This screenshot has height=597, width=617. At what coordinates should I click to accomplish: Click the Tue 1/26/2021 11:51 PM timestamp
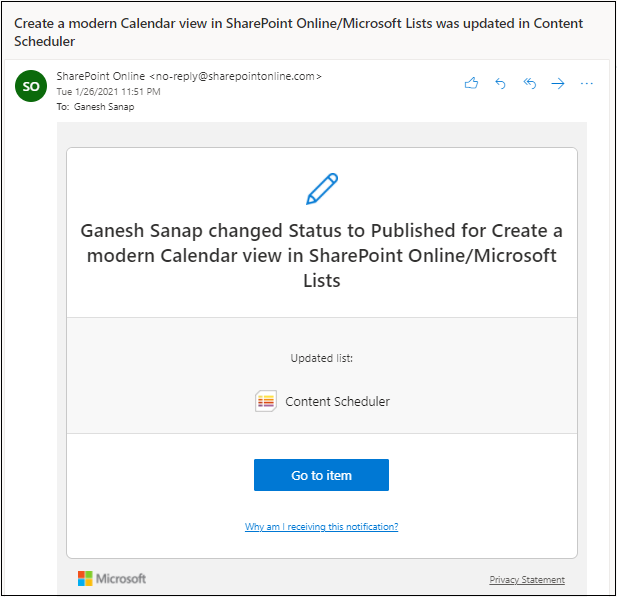tap(108, 92)
